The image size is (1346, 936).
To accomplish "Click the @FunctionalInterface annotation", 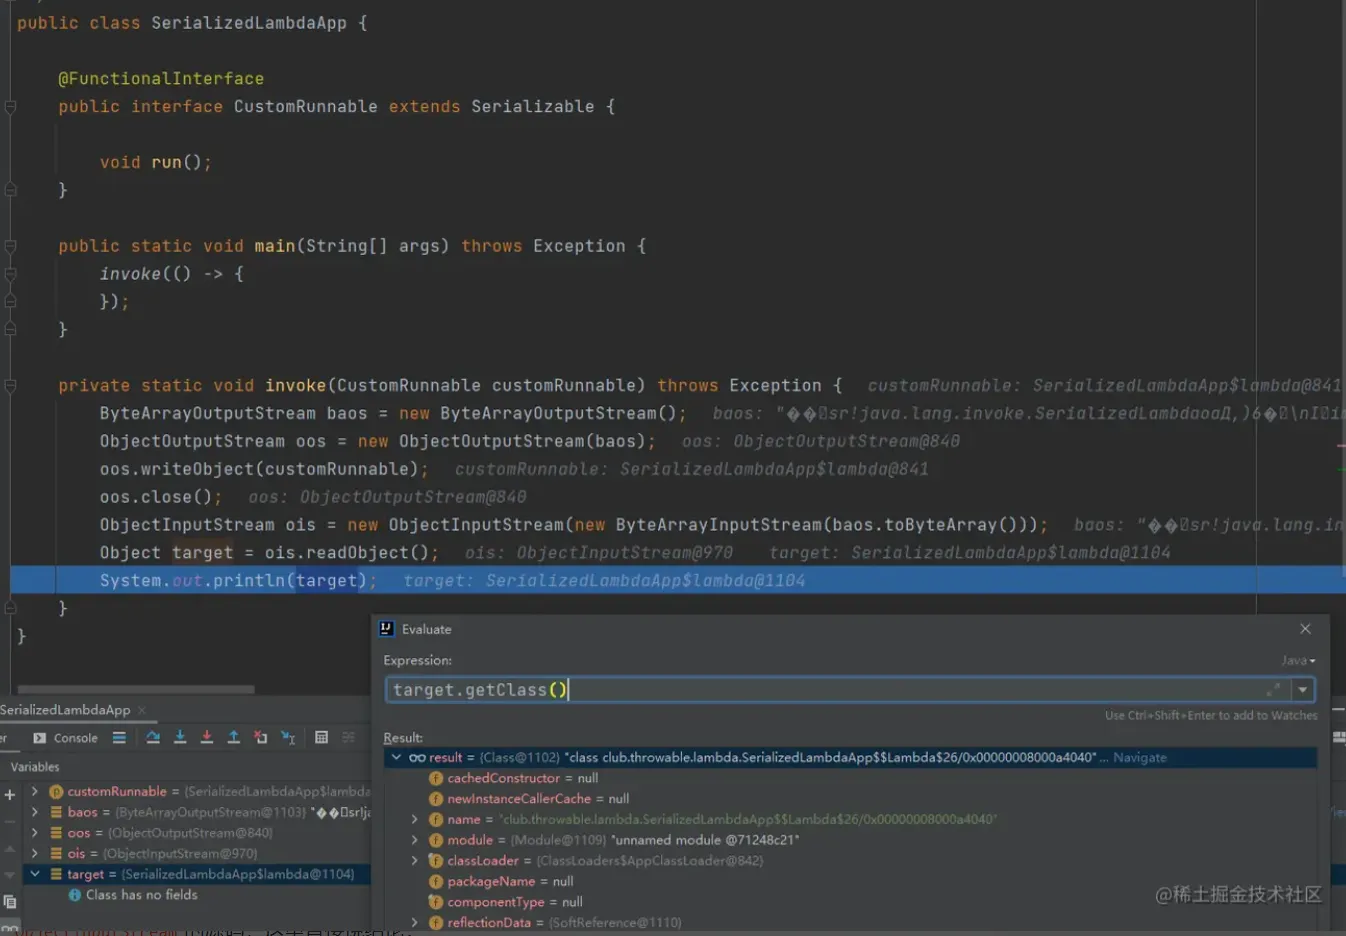I will (x=161, y=78).
